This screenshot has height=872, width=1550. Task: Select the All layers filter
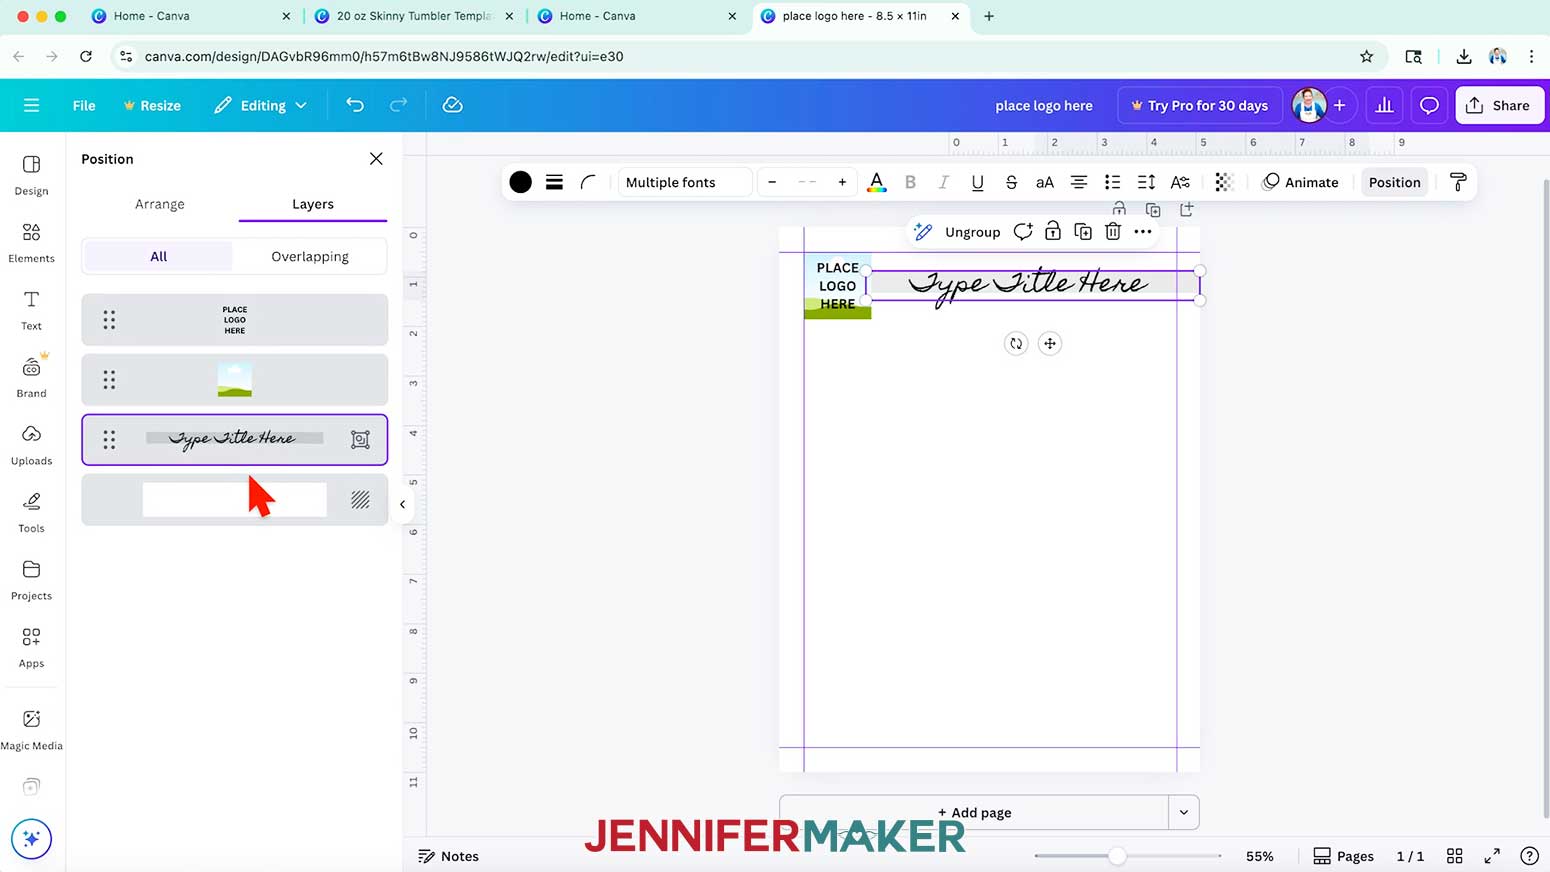click(x=158, y=256)
